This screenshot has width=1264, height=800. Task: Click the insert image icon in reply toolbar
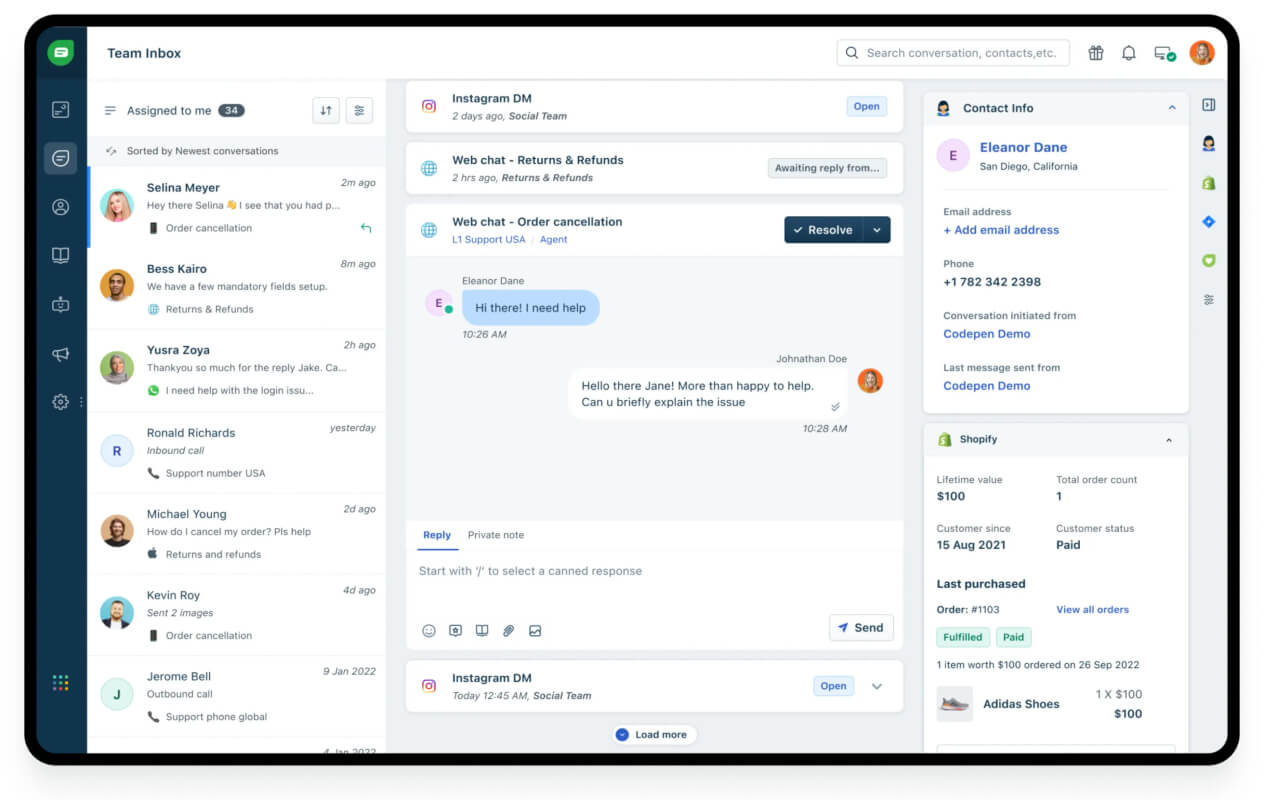point(535,631)
